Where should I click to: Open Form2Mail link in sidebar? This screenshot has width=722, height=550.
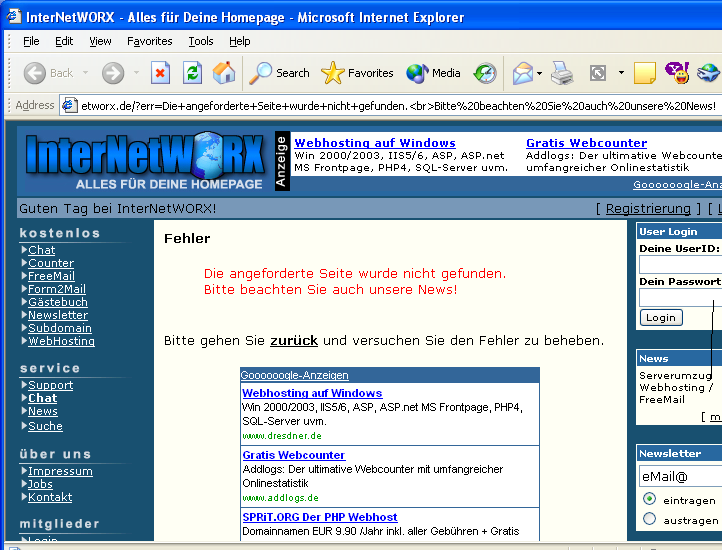click(57, 289)
